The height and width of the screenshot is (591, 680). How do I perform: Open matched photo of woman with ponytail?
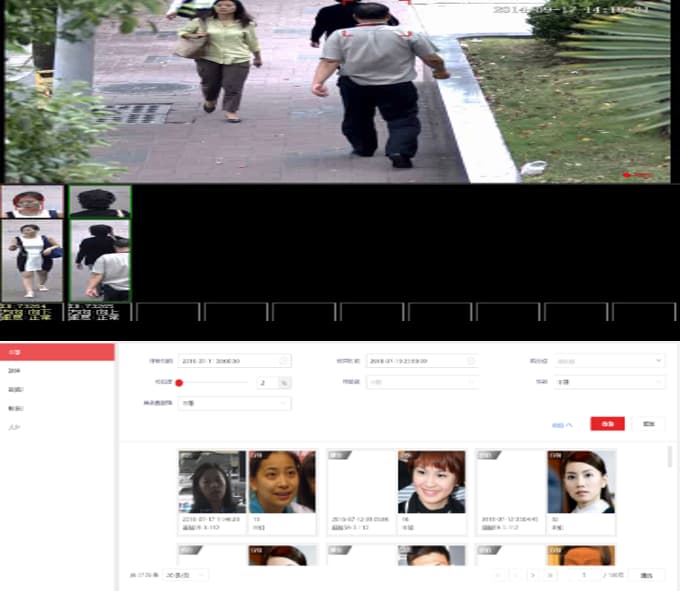click(x=581, y=482)
